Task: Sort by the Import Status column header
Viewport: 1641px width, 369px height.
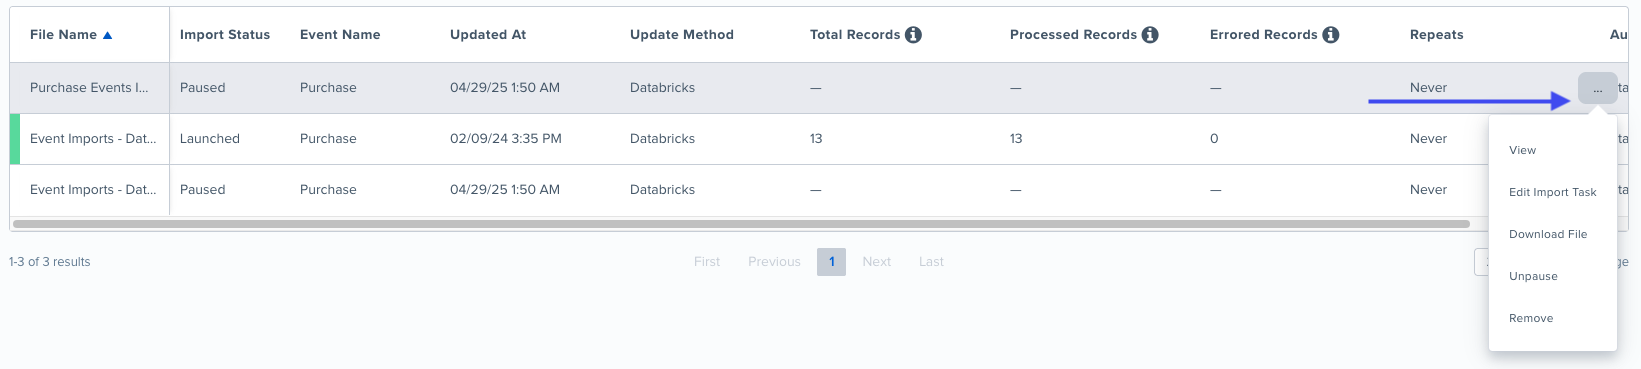Action: 225,35
